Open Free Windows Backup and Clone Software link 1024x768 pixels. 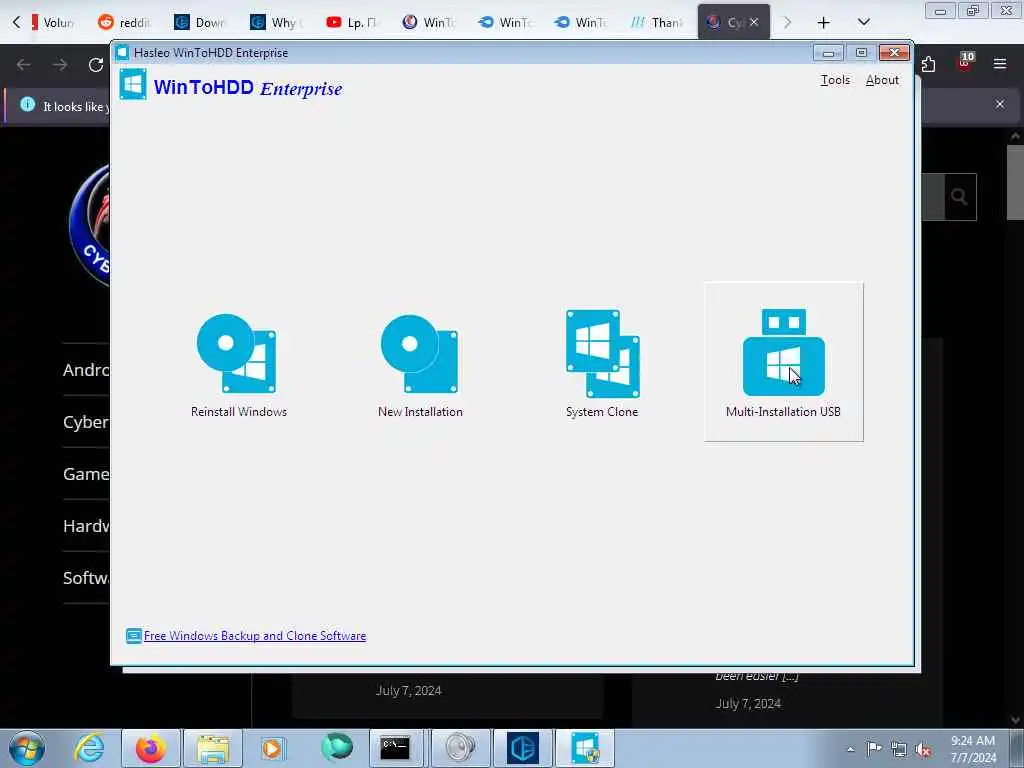[255, 635]
